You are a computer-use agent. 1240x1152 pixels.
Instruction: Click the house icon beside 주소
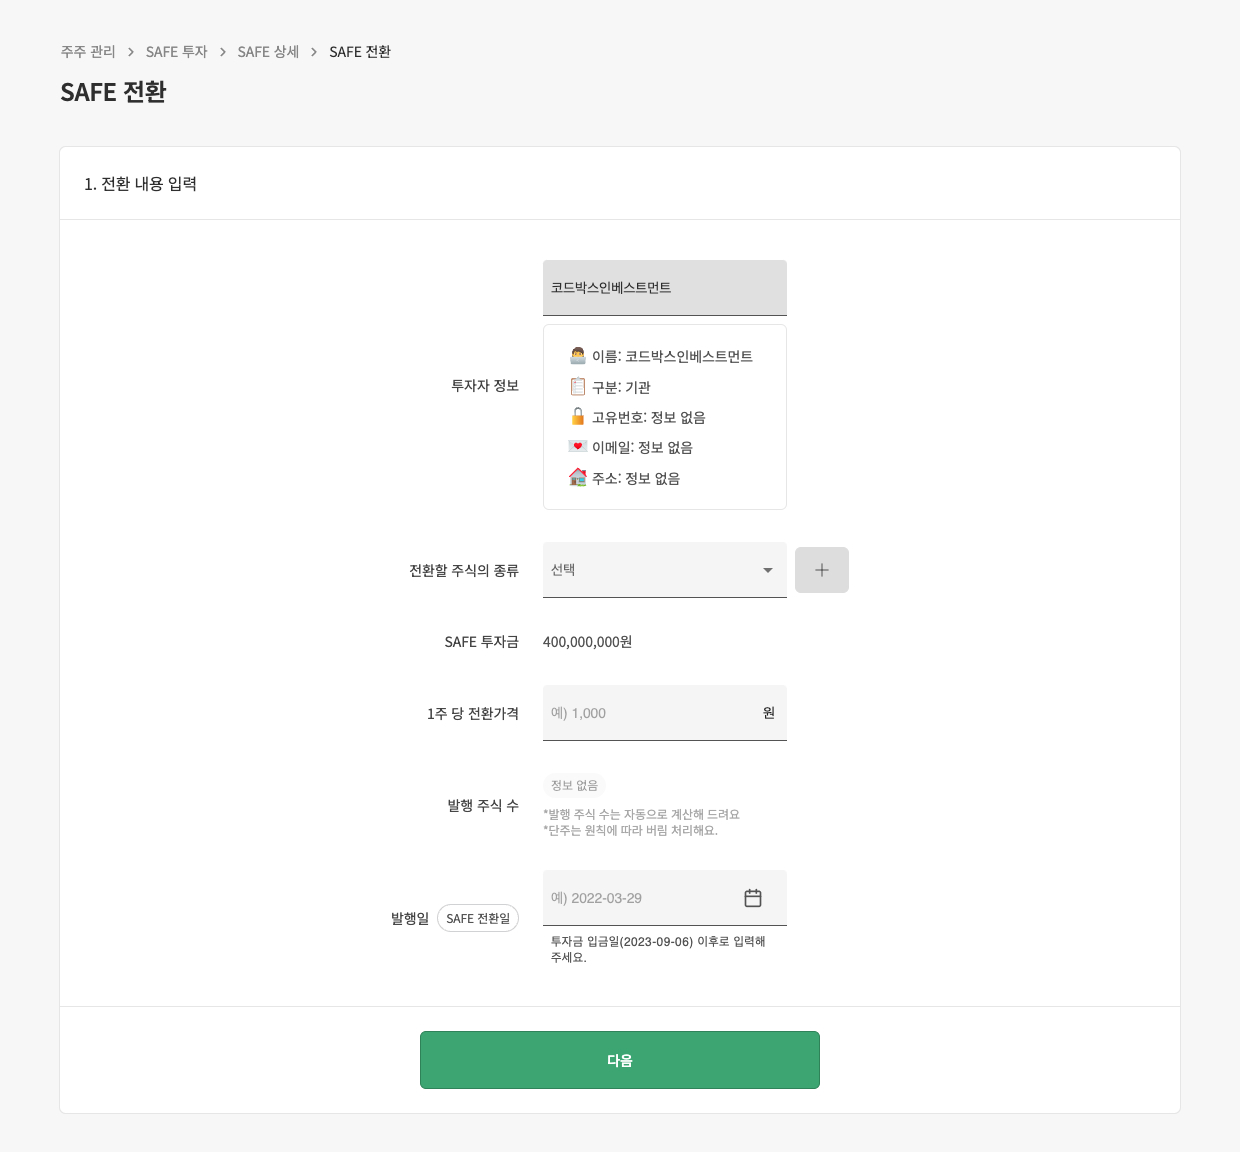click(578, 477)
